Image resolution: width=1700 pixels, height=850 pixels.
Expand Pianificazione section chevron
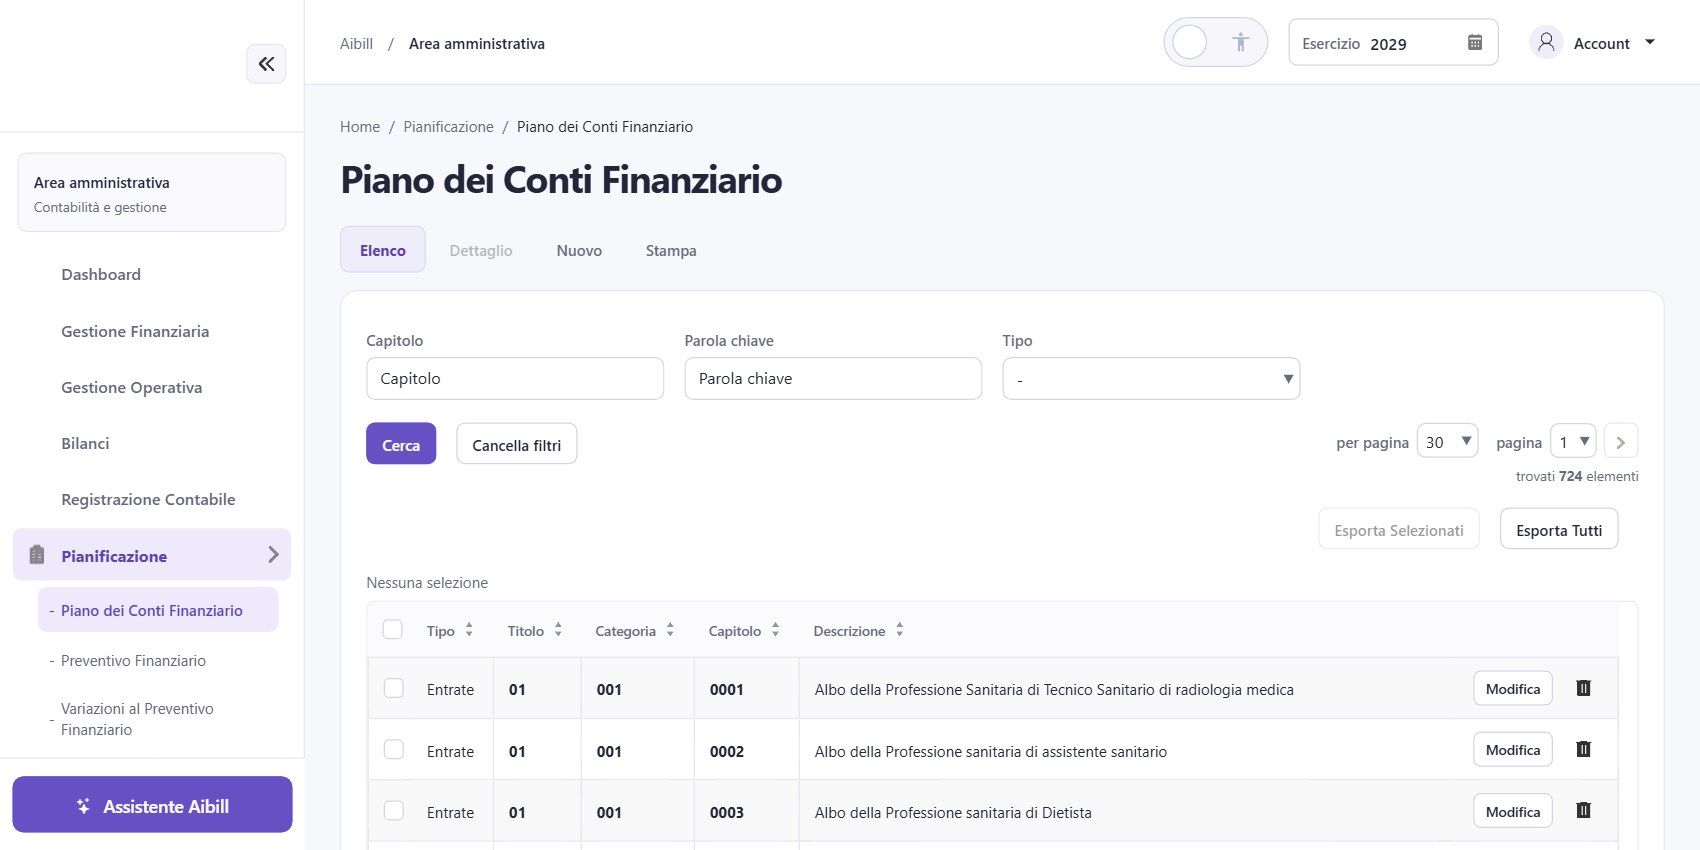(273, 555)
